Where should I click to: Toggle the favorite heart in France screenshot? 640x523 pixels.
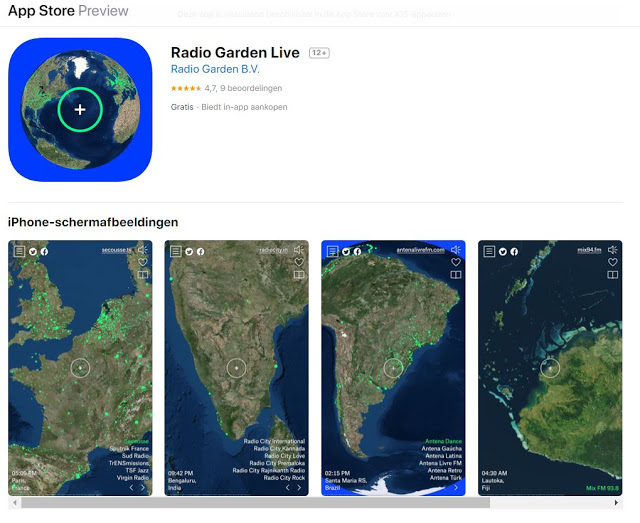(142, 262)
